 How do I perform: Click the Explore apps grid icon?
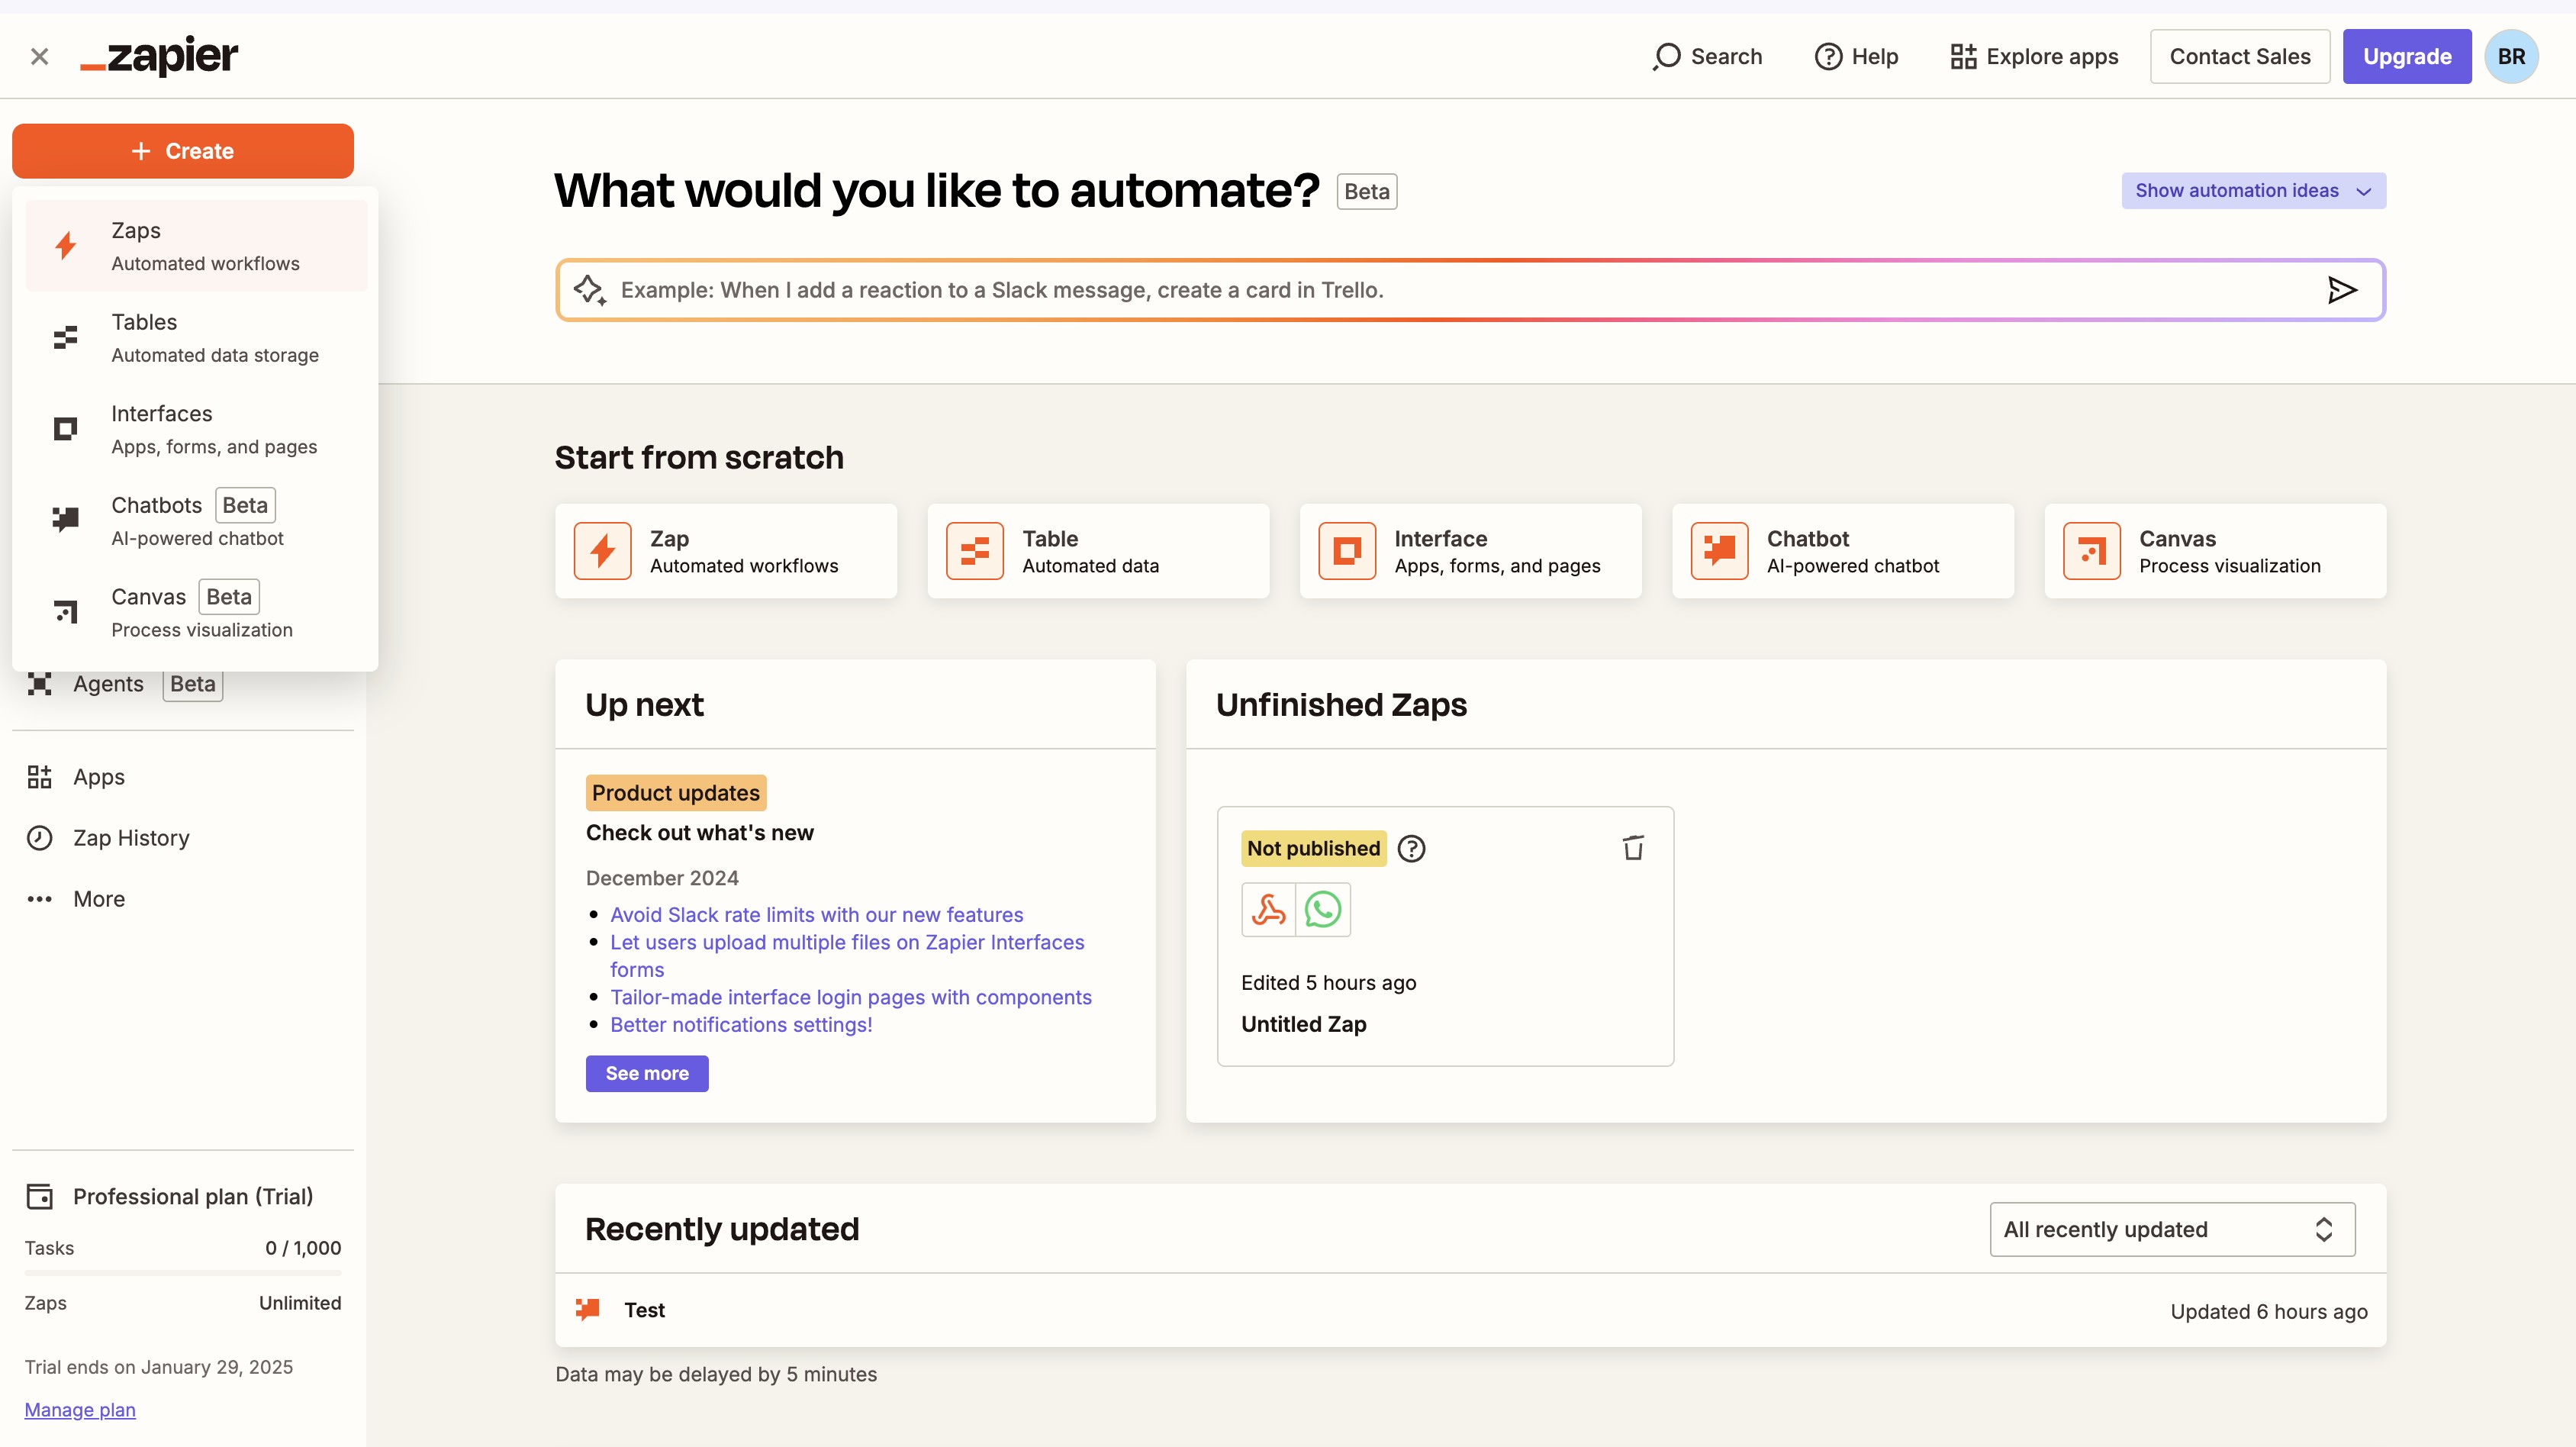point(1963,57)
